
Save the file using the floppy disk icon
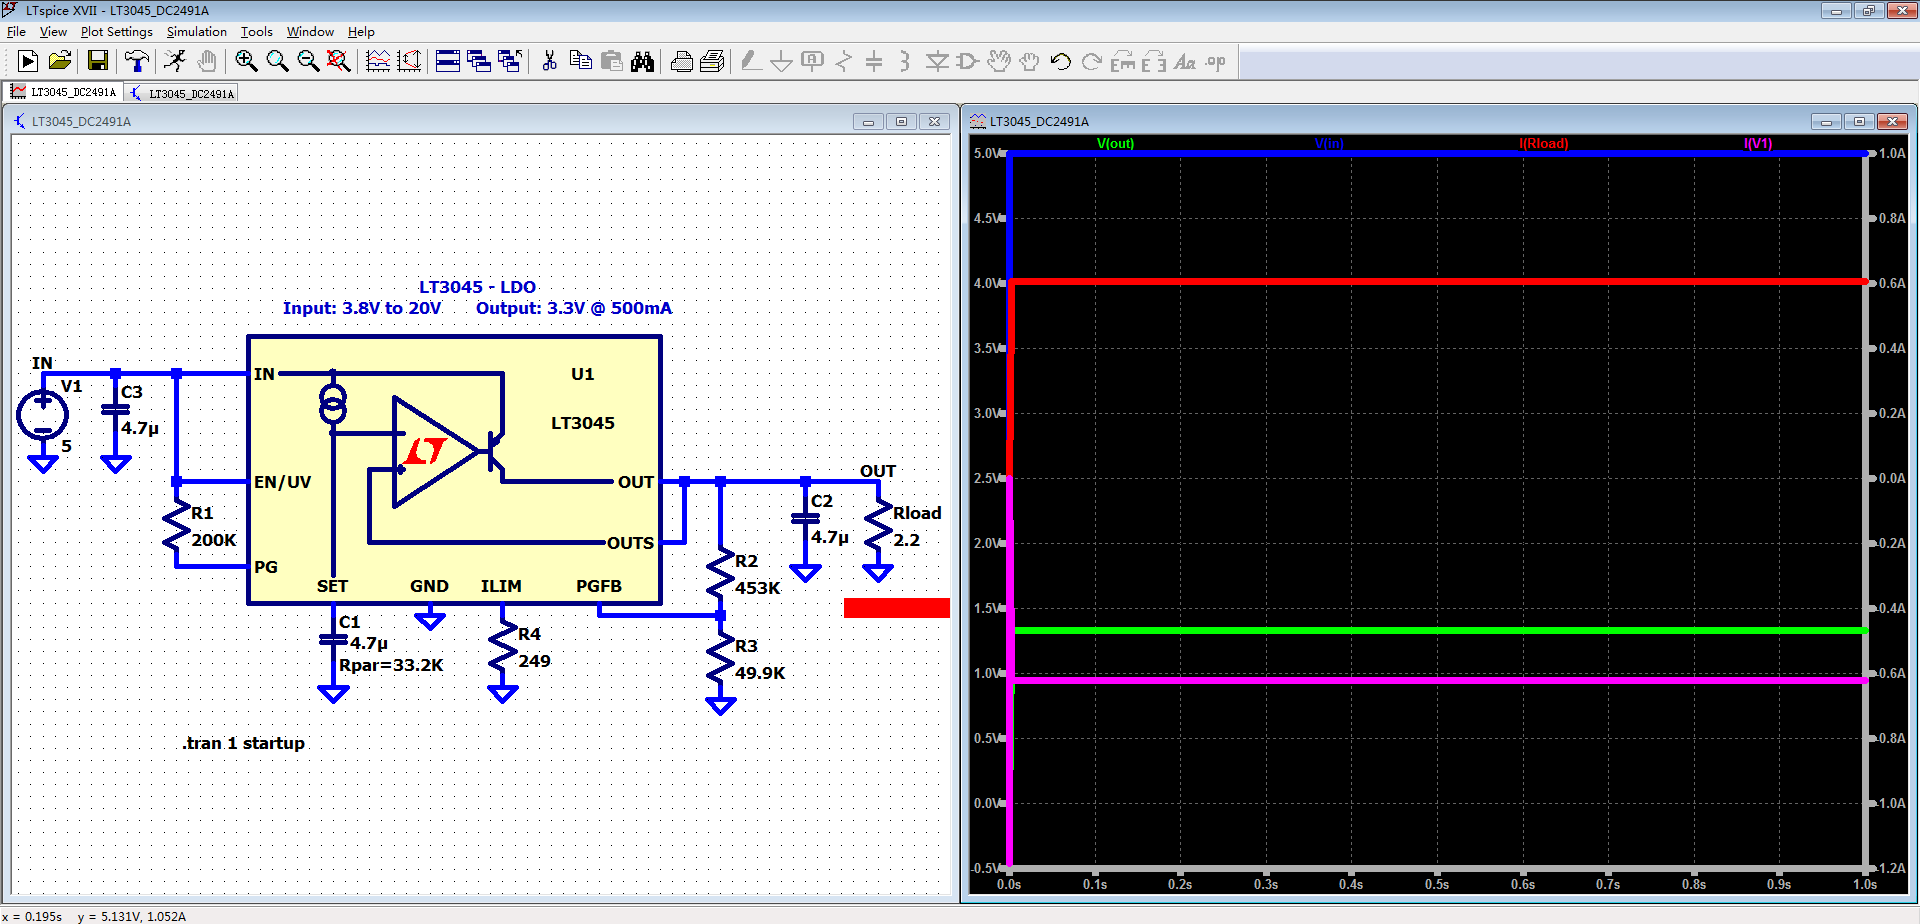[97, 62]
